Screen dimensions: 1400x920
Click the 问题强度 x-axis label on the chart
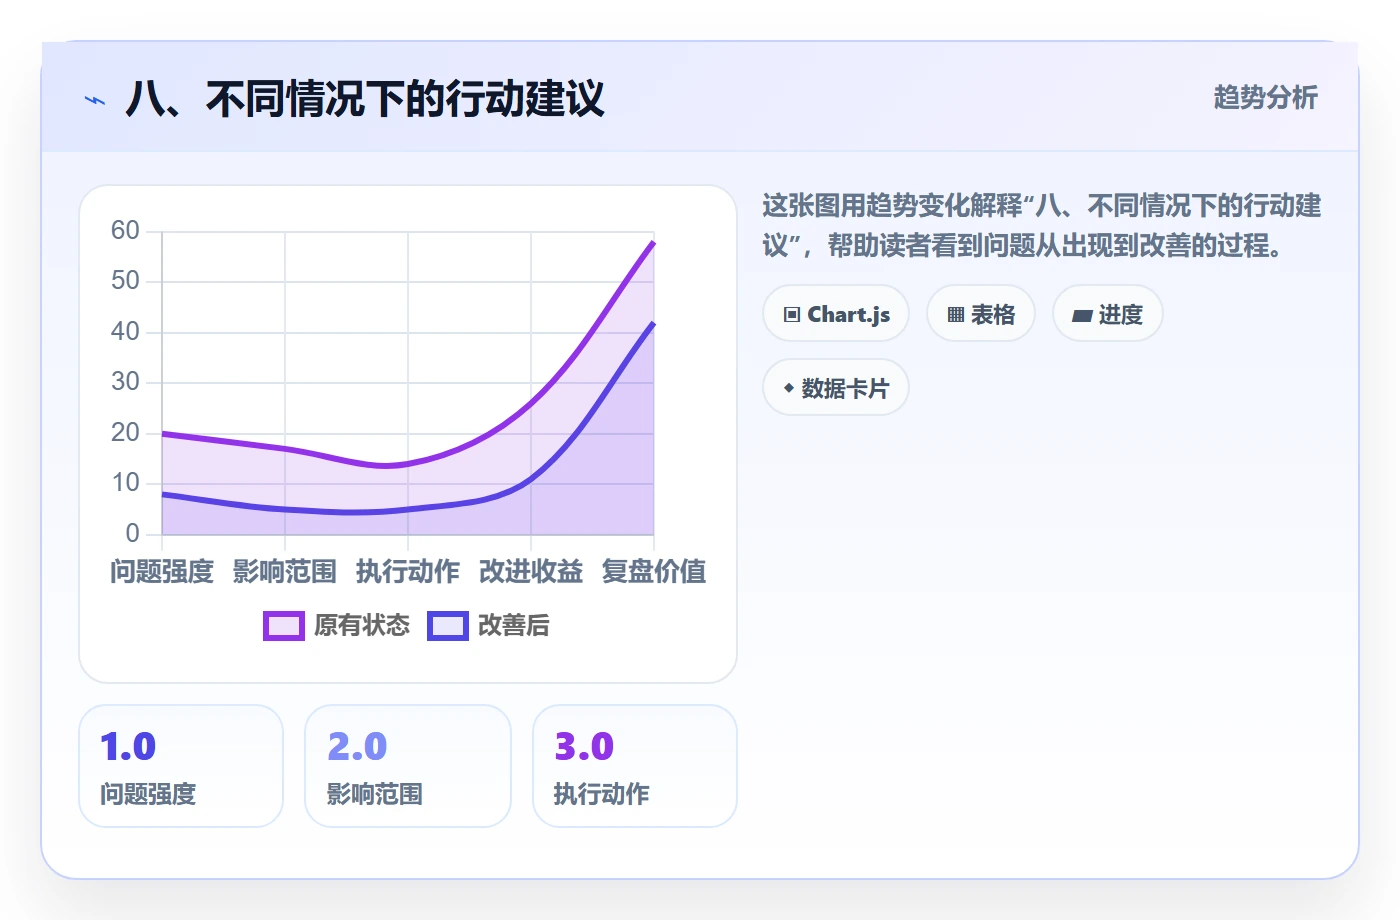point(162,571)
